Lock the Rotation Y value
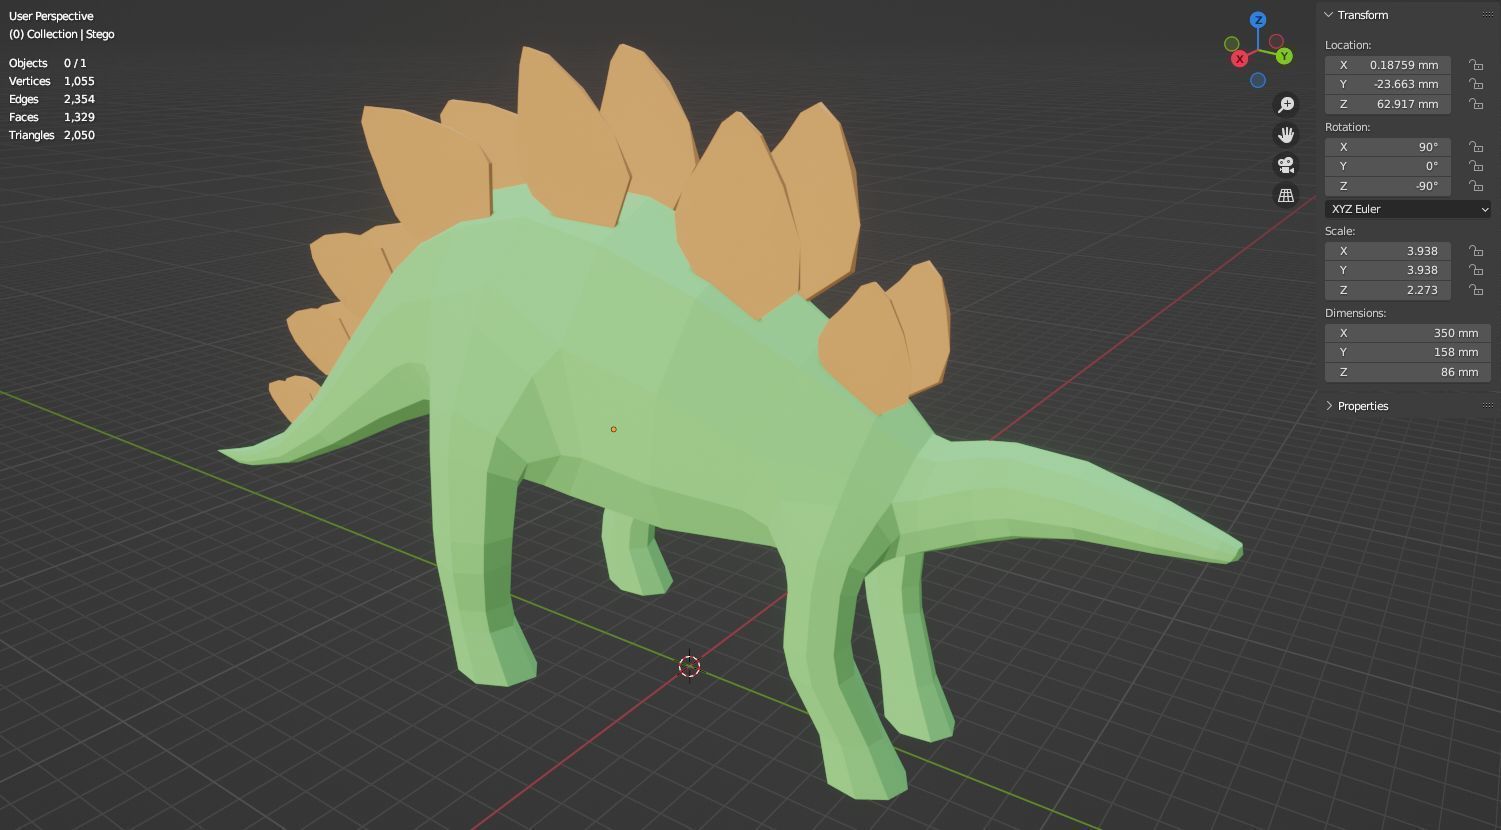The width and height of the screenshot is (1501, 830). [1476, 166]
